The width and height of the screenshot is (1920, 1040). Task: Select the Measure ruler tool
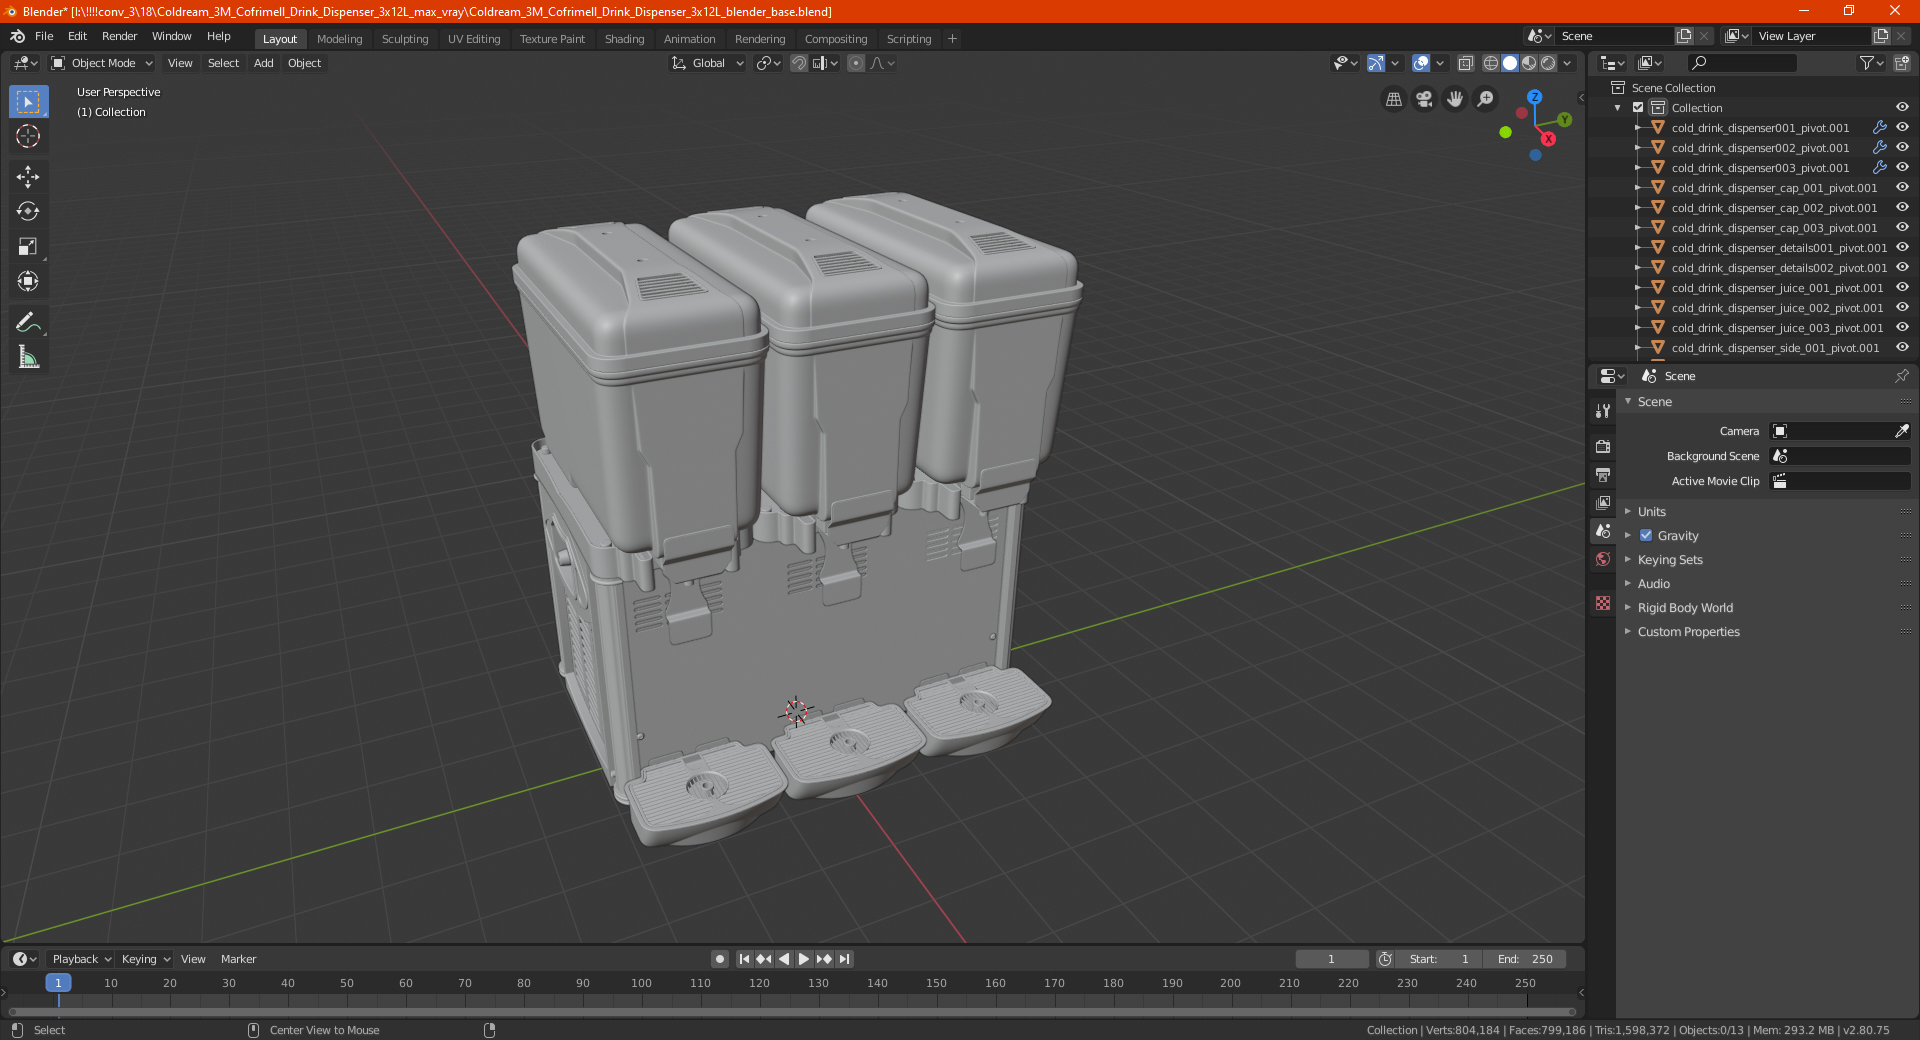(x=28, y=357)
